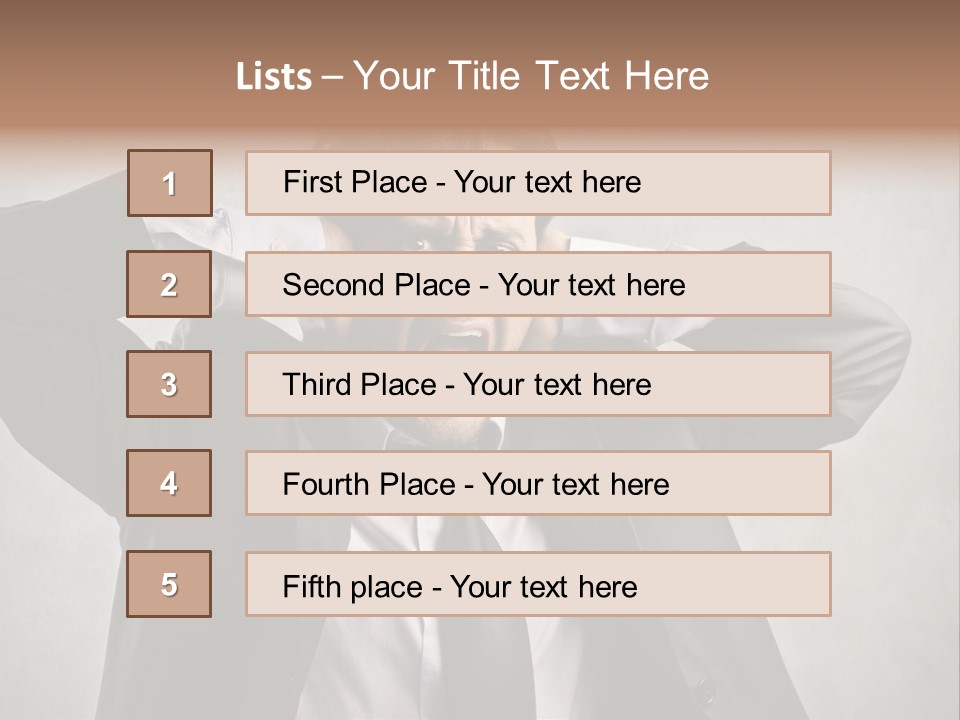Image resolution: width=960 pixels, height=720 pixels.
Task: Click the word Third in list
Action: click(x=317, y=385)
